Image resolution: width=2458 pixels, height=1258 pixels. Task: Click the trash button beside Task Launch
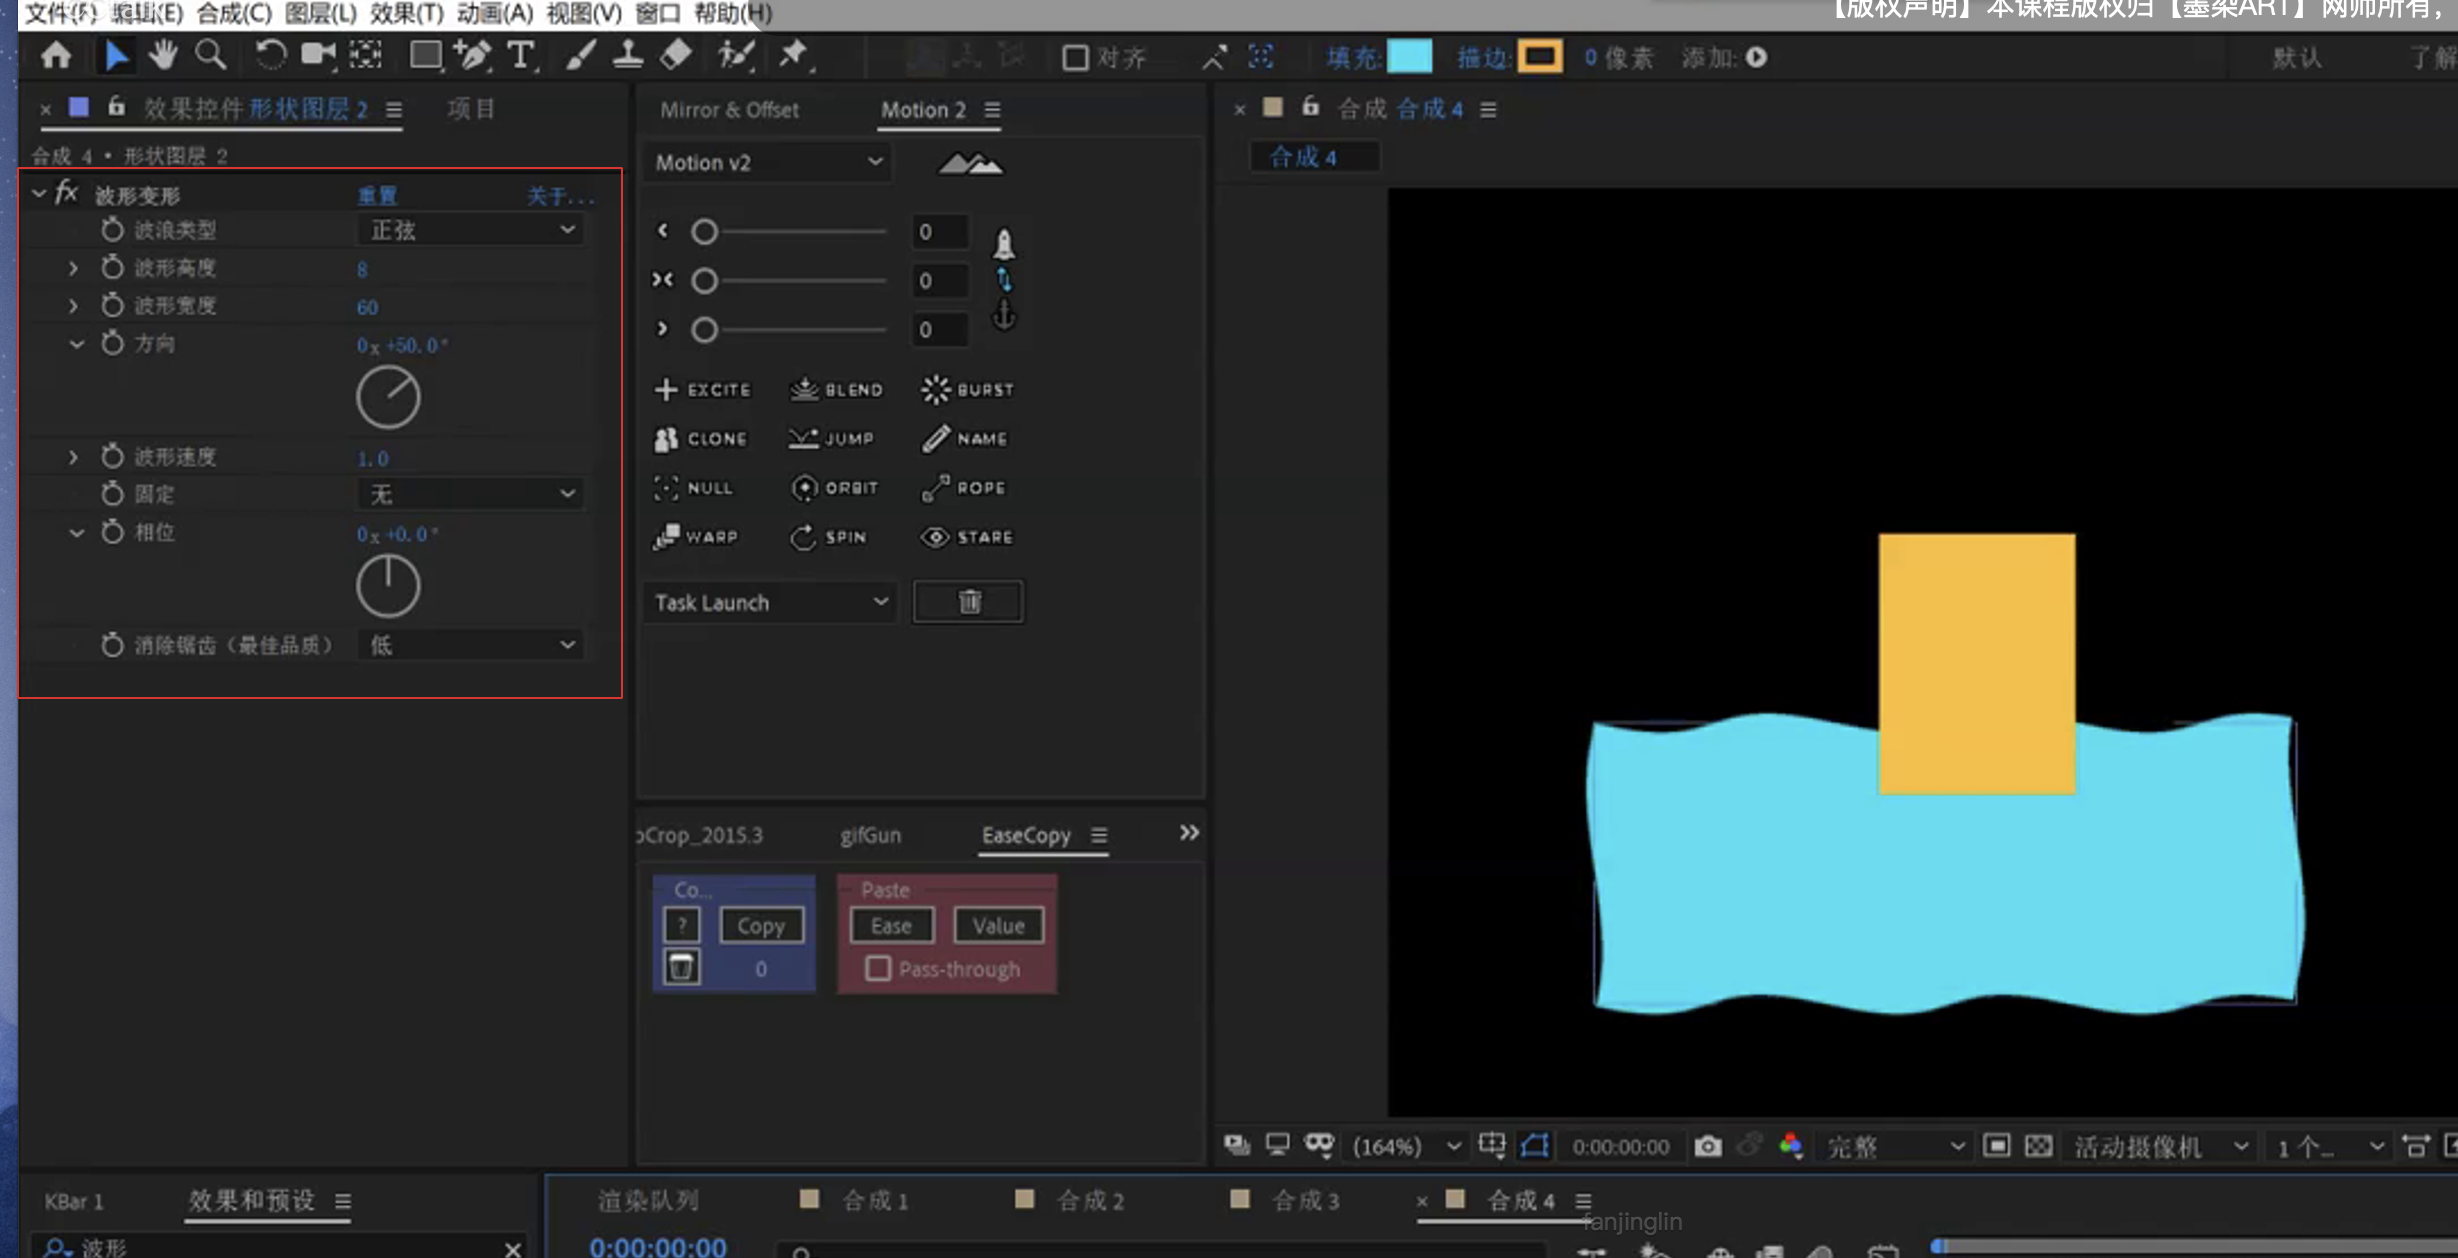pyautogui.click(x=968, y=602)
